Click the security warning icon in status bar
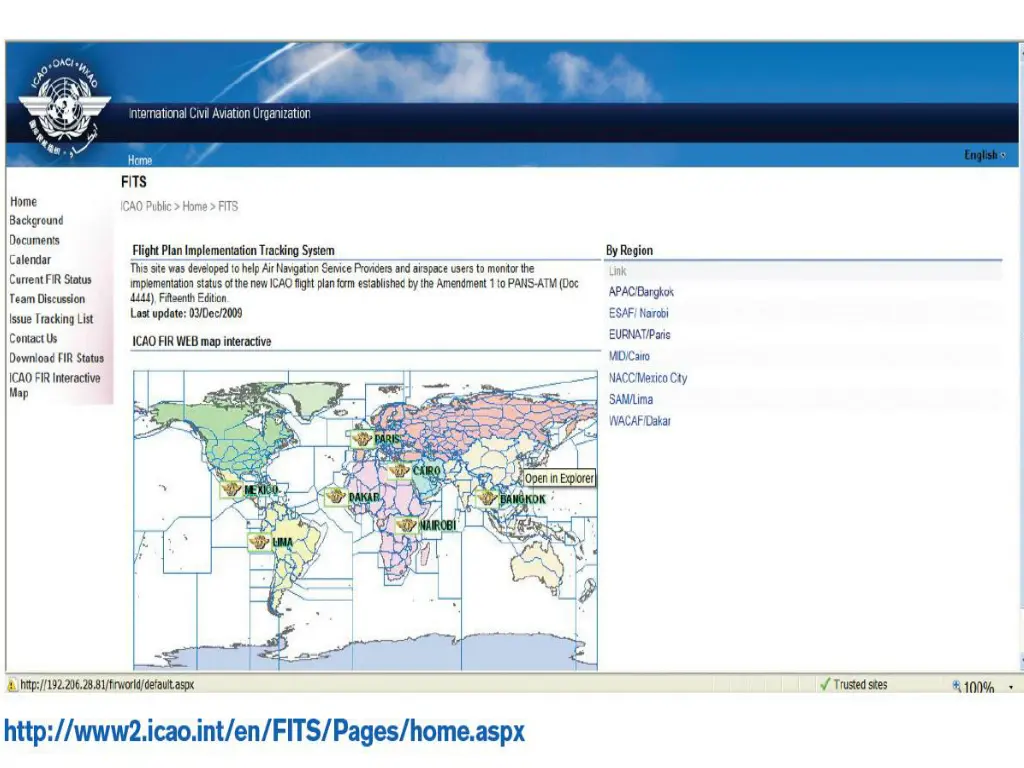Screen dimensions: 1024x768 coord(12,685)
